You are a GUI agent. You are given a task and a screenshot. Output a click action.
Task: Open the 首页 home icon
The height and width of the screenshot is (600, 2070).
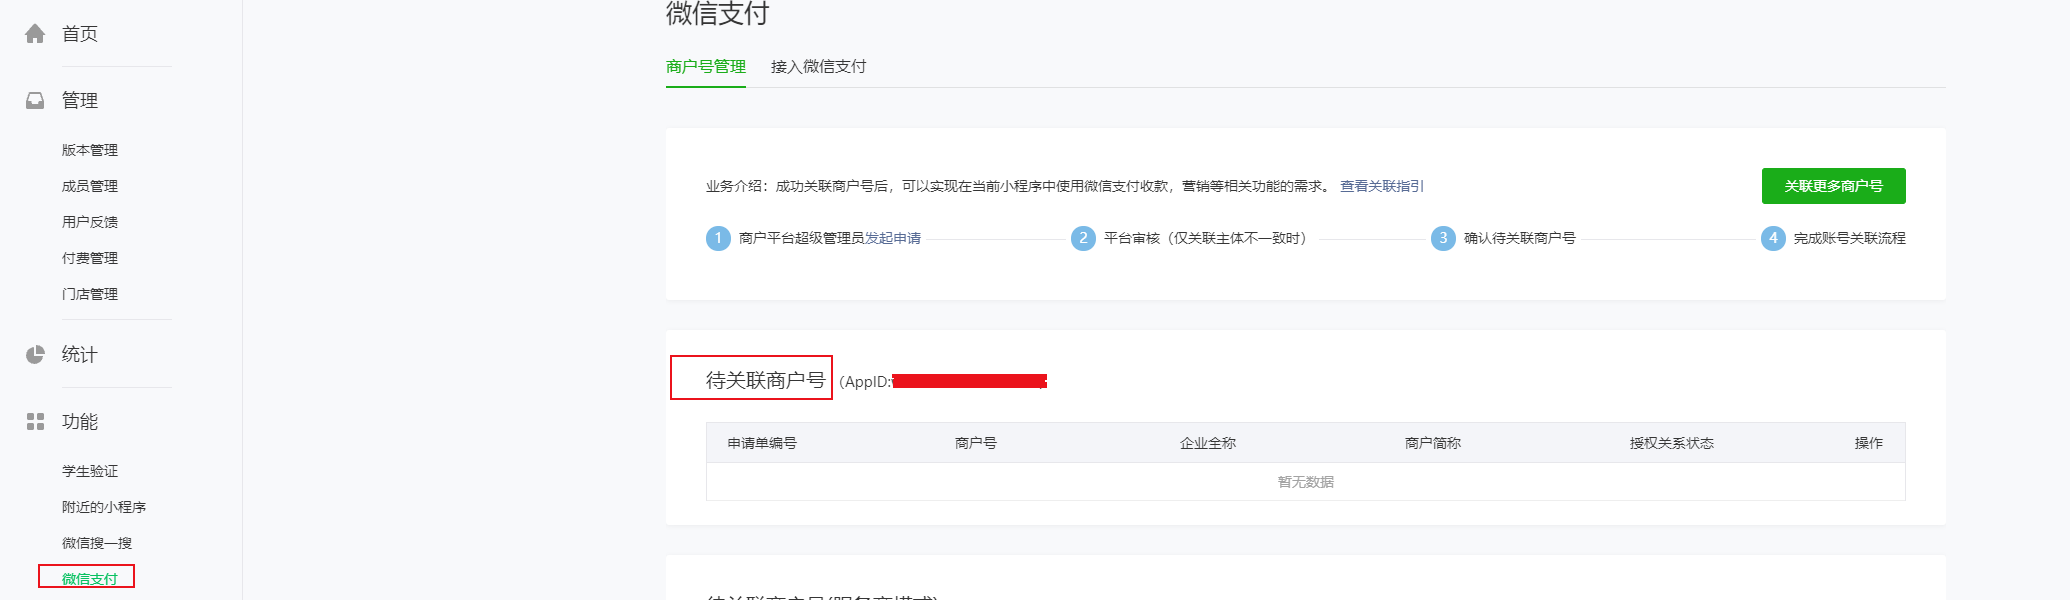[35, 34]
